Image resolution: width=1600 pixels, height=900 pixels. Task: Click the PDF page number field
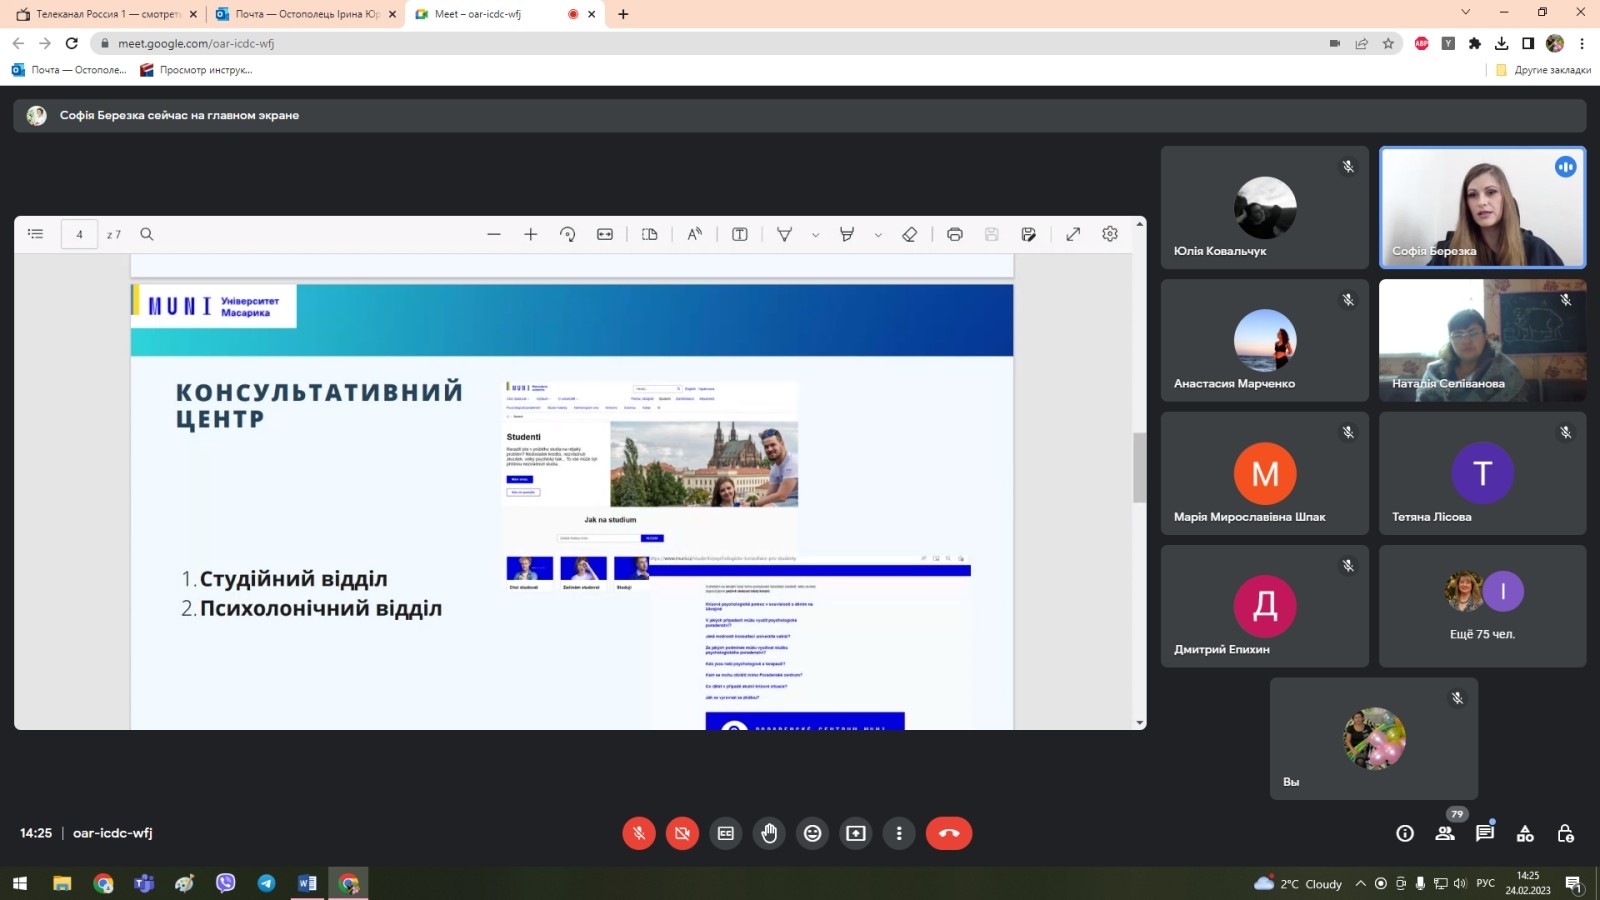80,234
